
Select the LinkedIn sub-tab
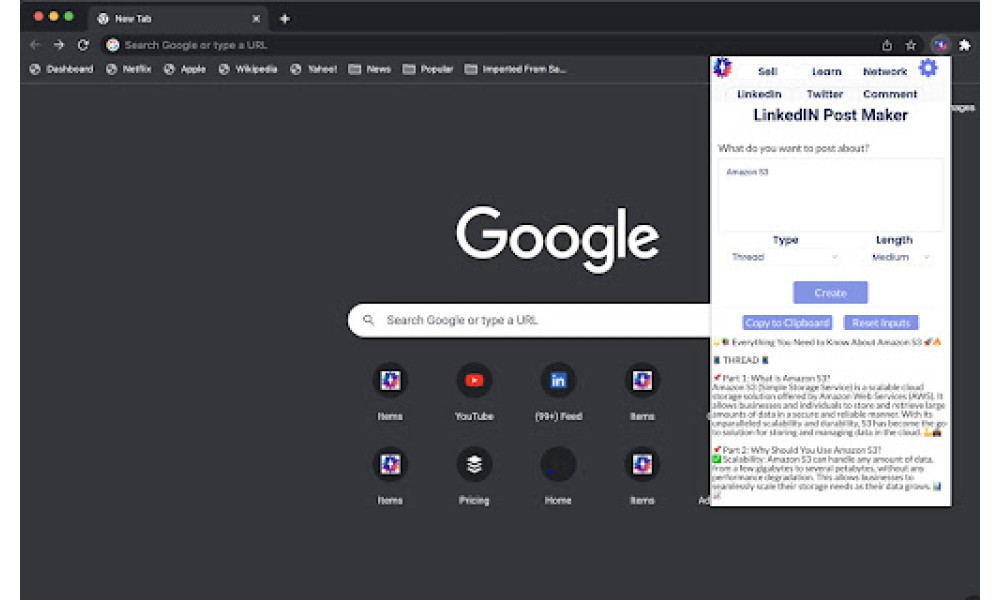pos(759,94)
